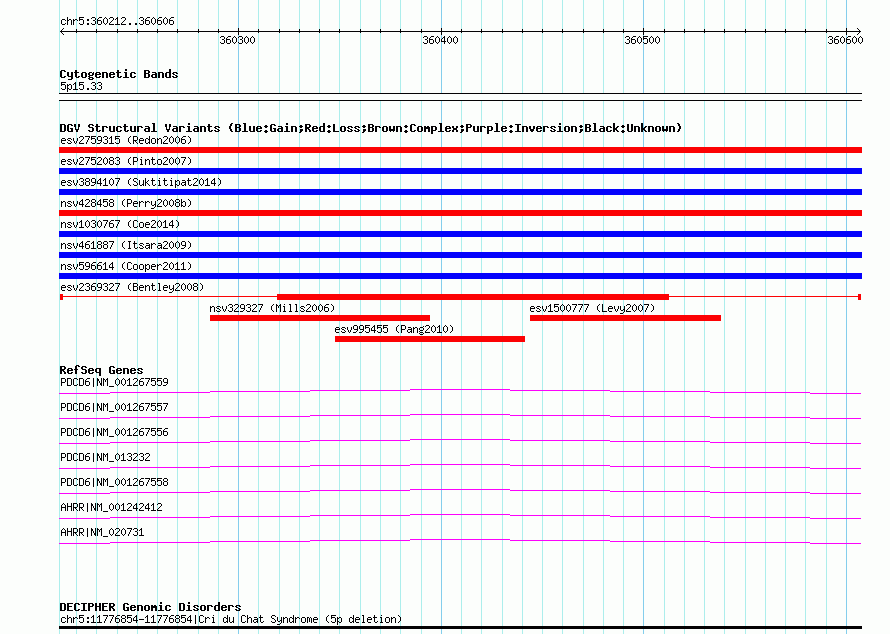
Task: Click the esv3894107 (Suktitipat2014) variant bar
Action: [x=460, y=192]
